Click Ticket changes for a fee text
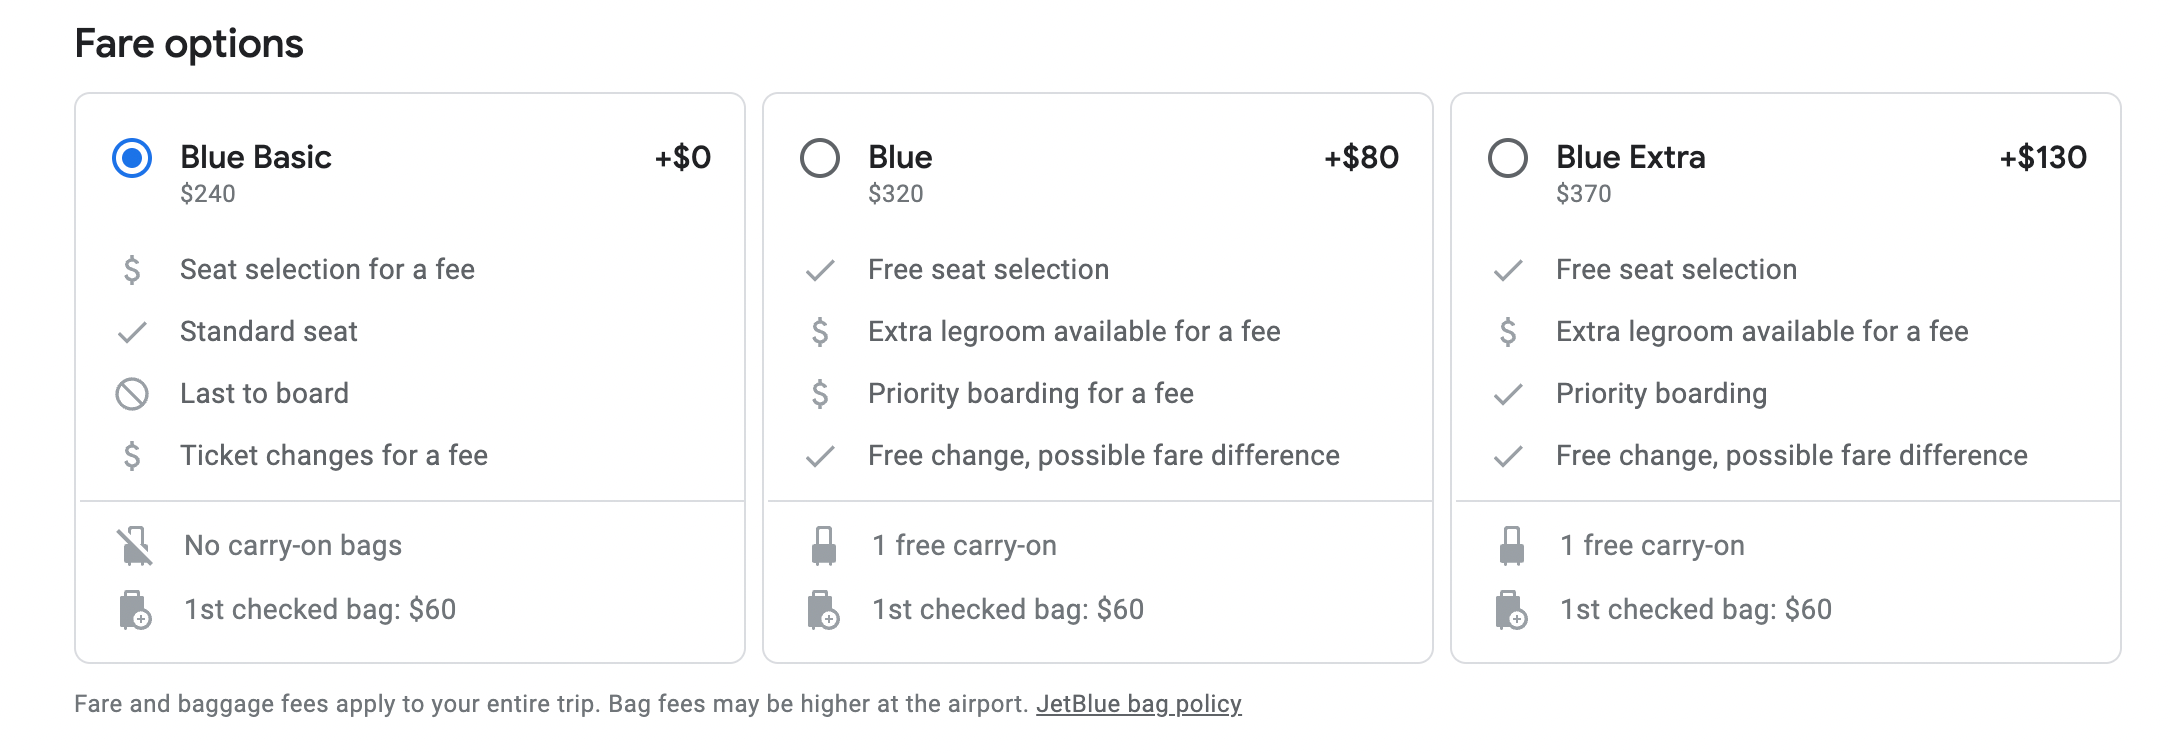This screenshot has width=2170, height=754. (x=333, y=456)
